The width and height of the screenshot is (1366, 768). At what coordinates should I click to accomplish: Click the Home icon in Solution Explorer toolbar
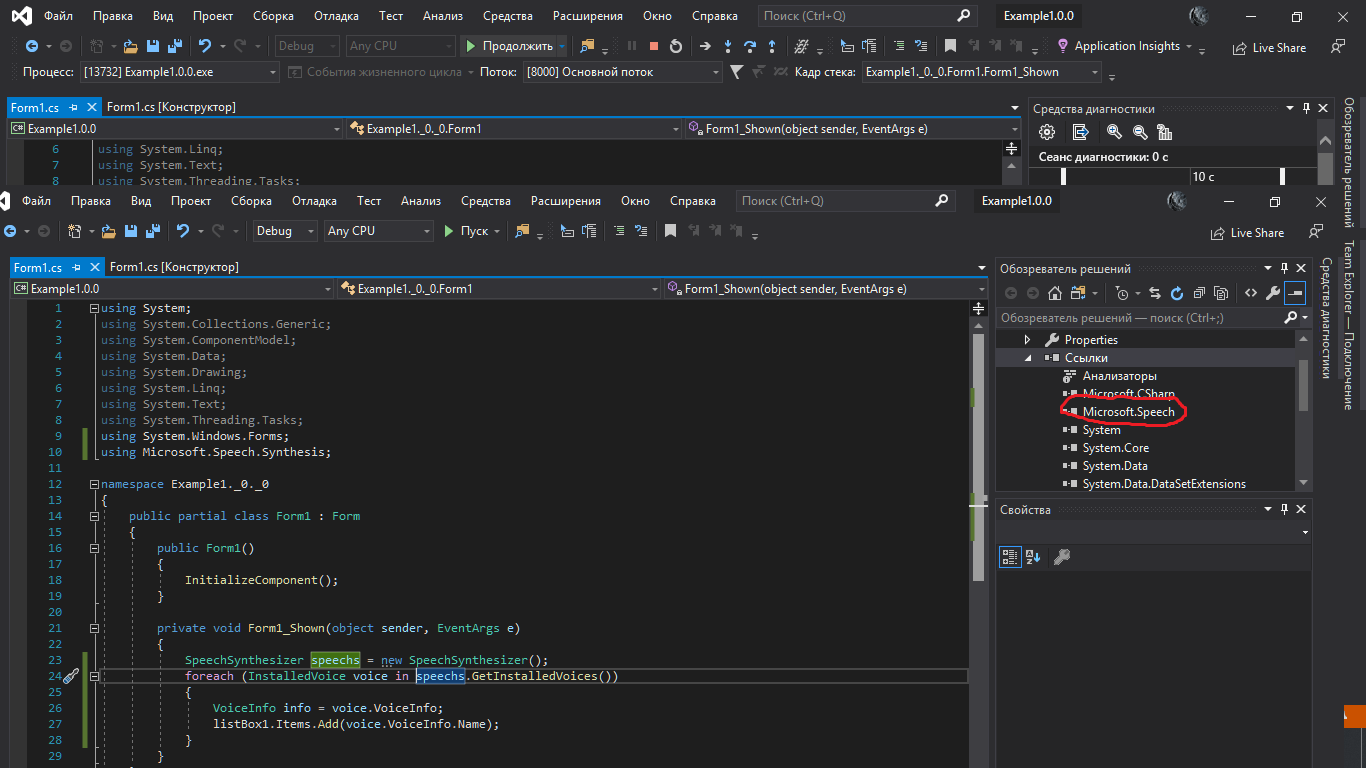point(1055,293)
